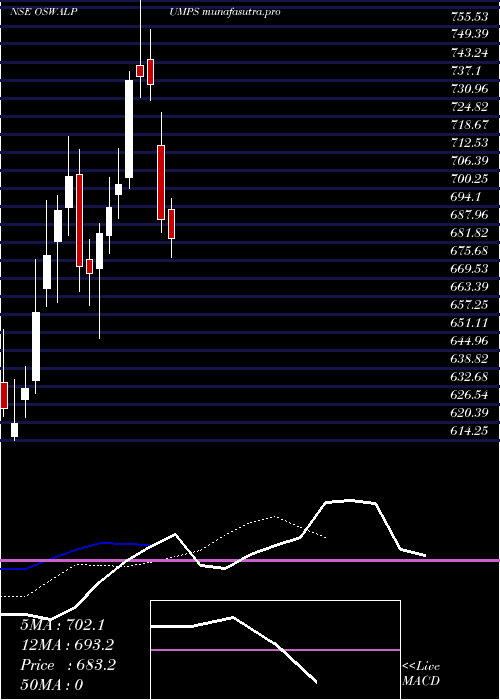Select the 755.53 price axis label
500x700 pixels.
(469, 17)
